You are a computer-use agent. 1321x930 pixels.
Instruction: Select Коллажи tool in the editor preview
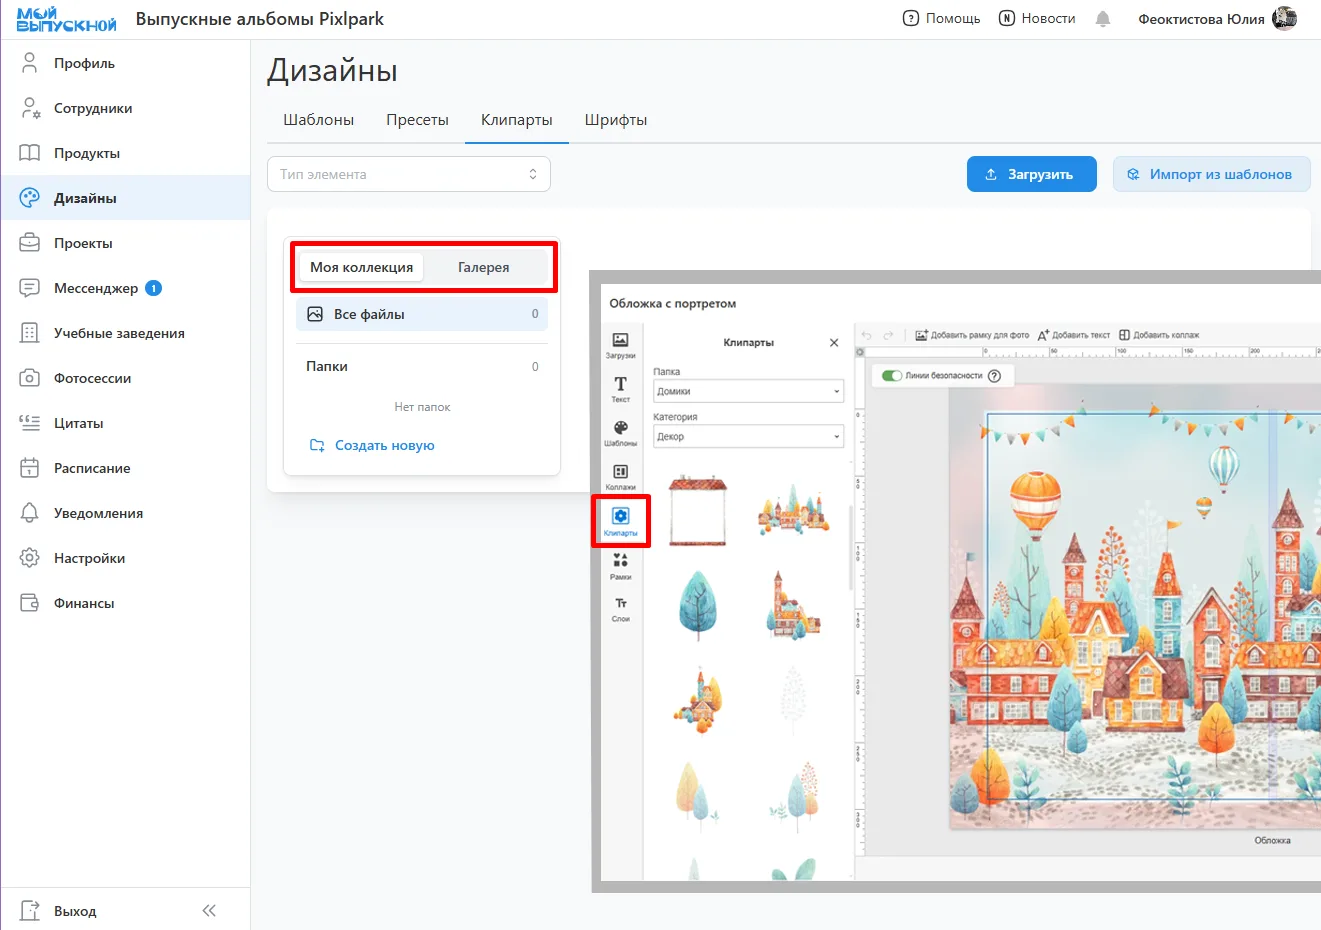click(x=620, y=477)
